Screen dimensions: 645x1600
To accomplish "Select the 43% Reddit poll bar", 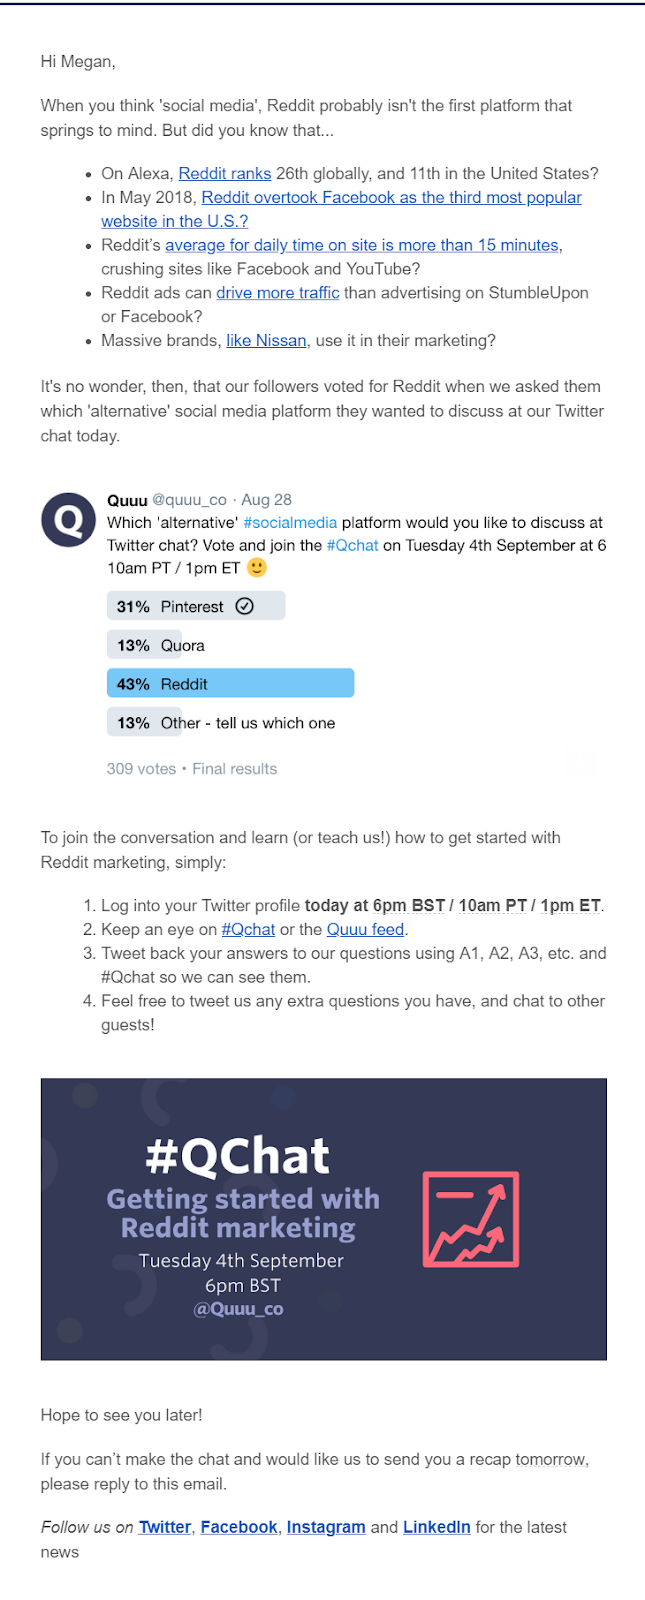I will coord(230,684).
